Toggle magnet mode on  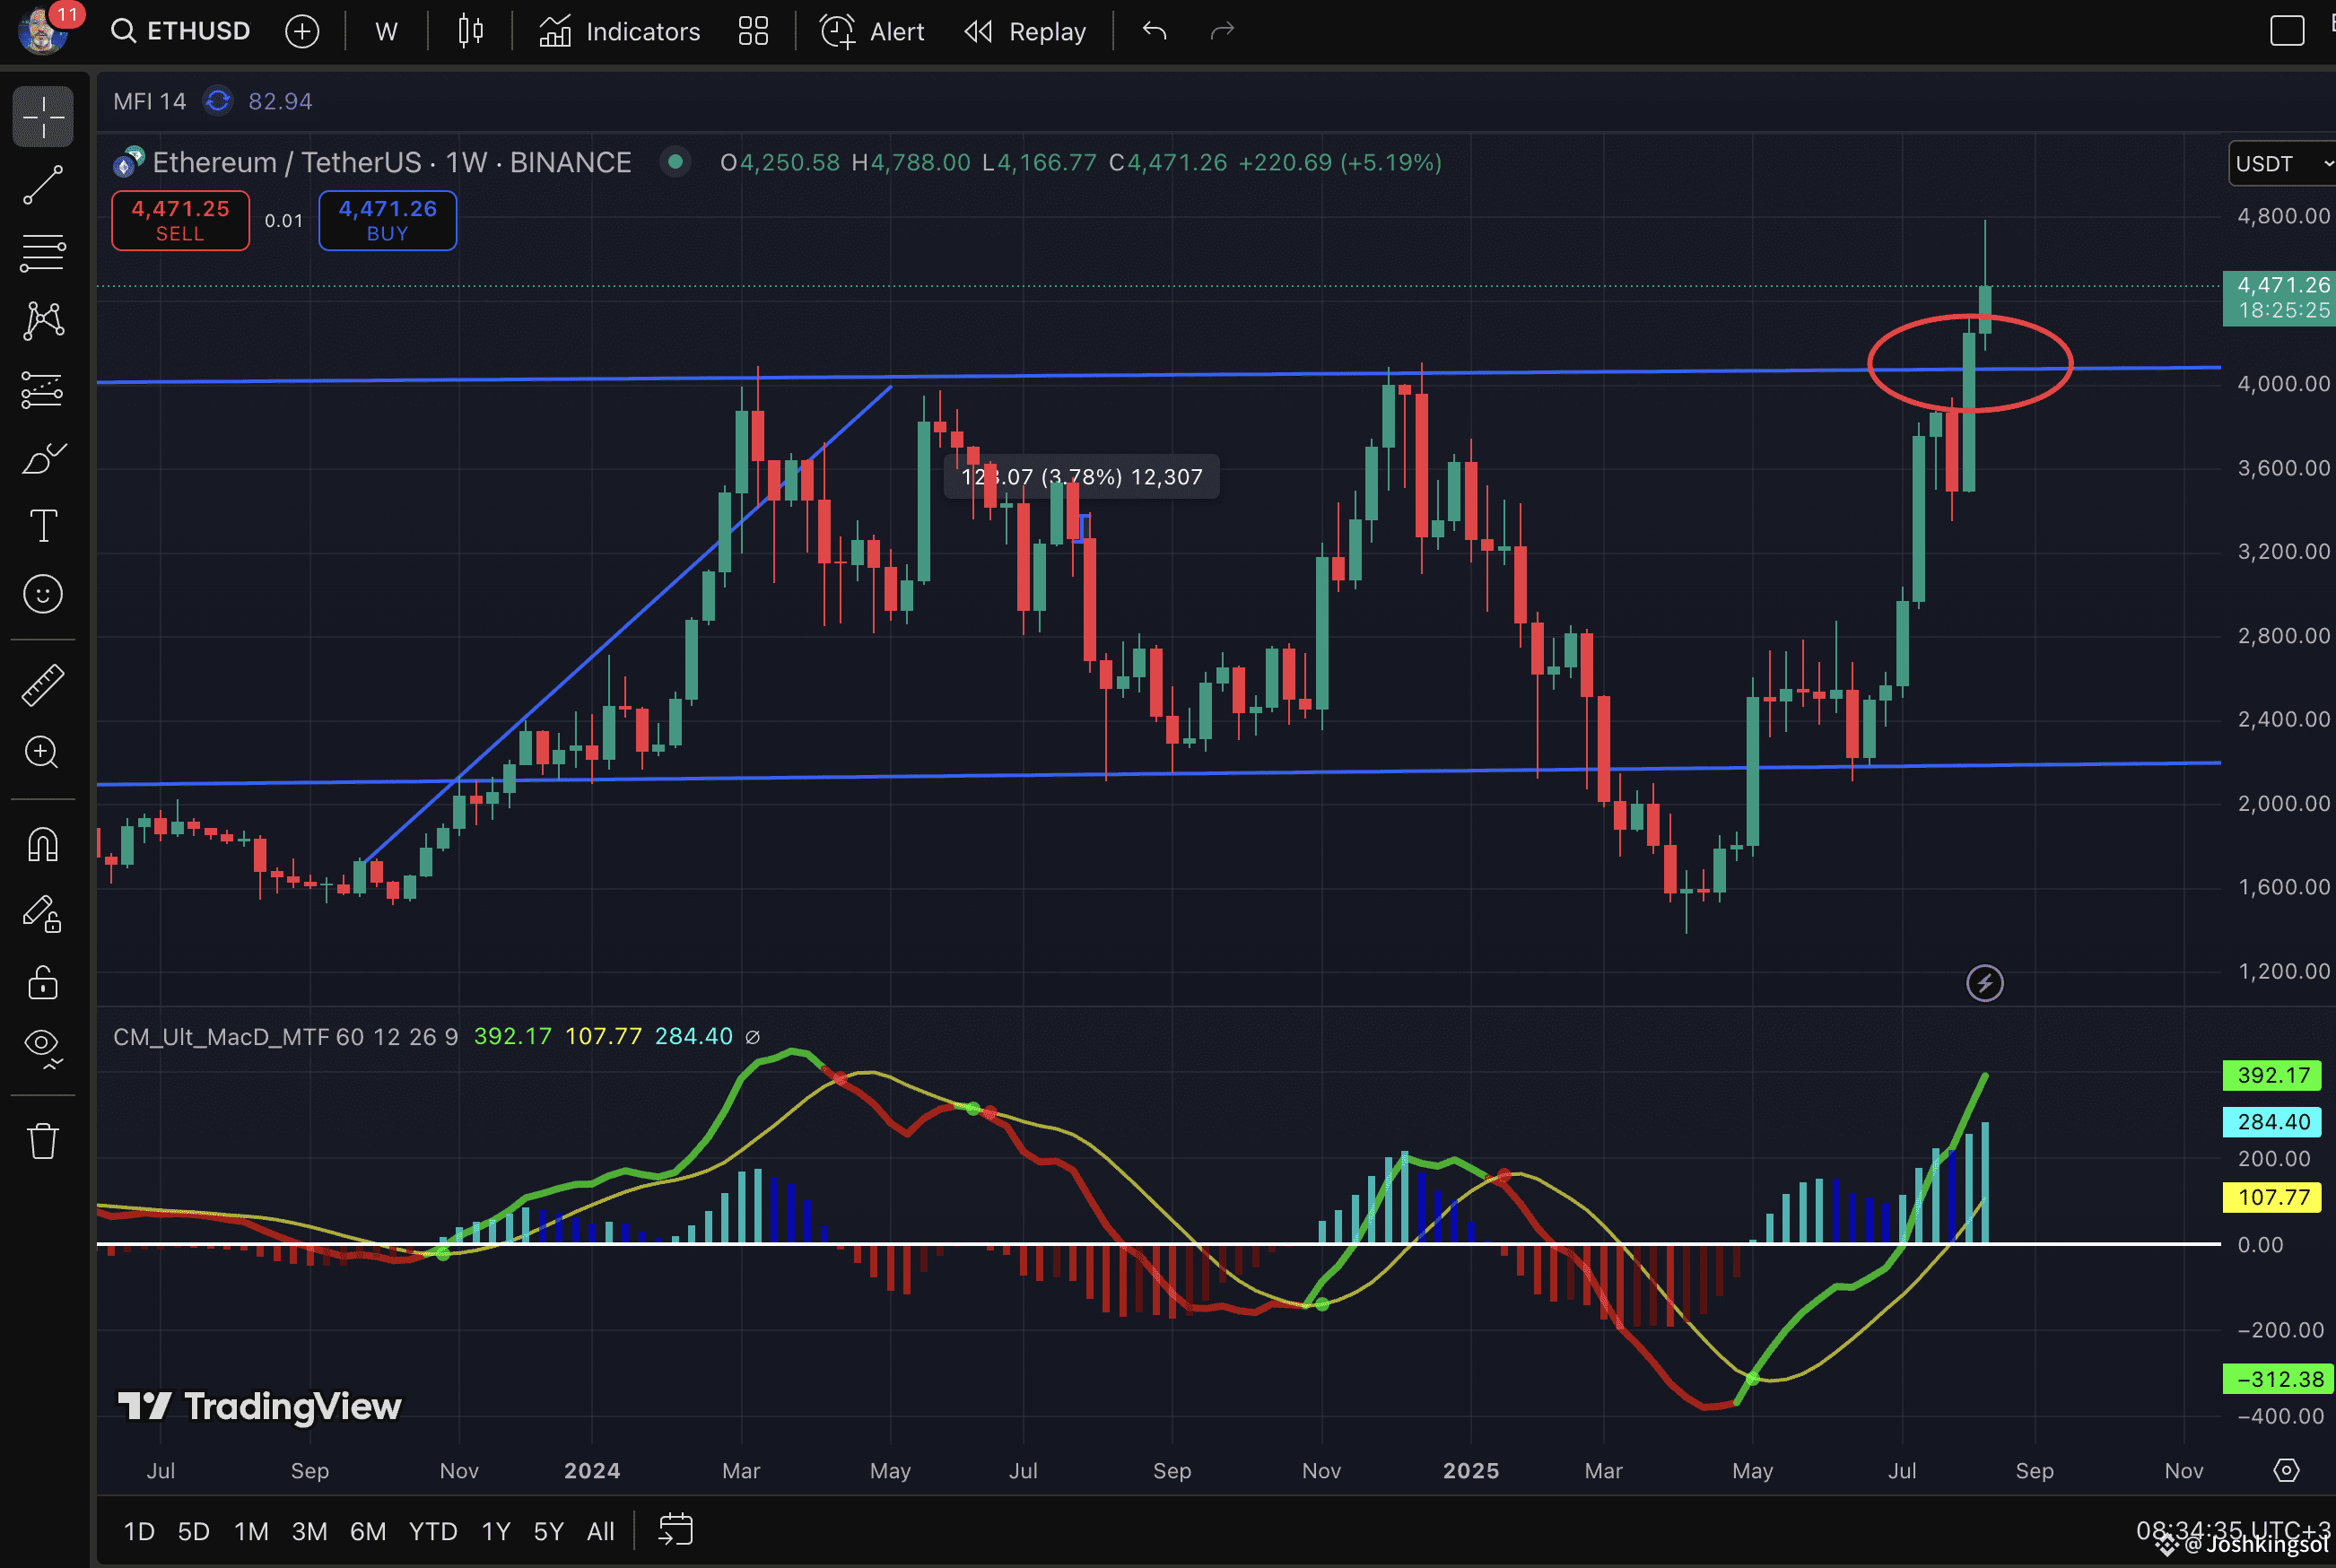click(43, 845)
